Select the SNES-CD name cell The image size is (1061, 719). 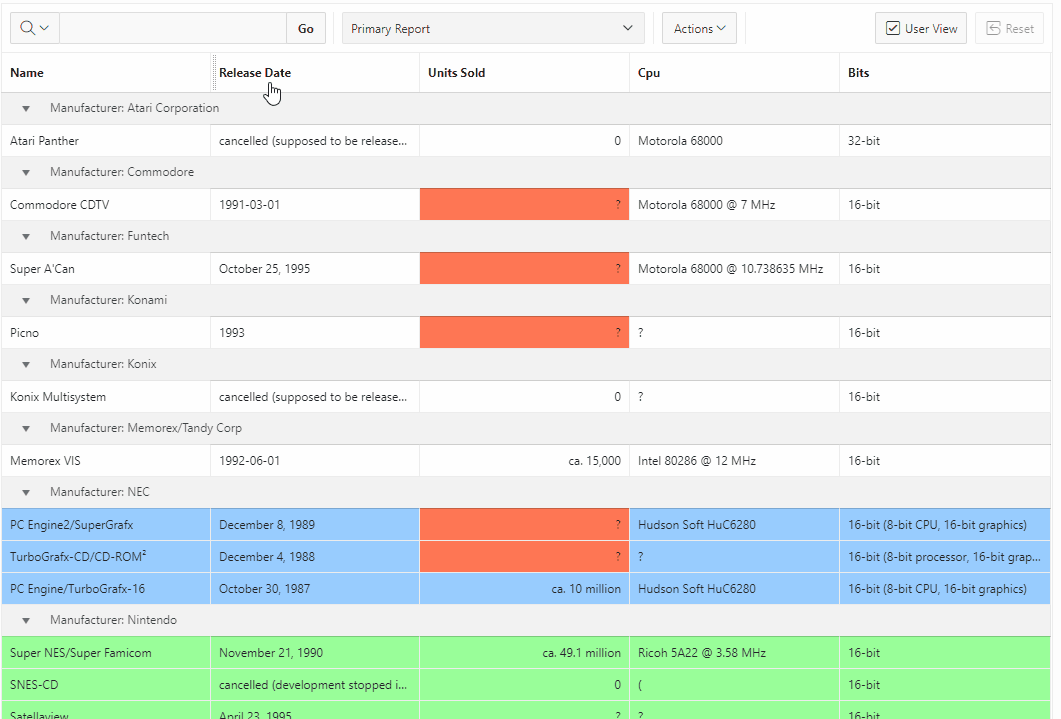(106, 685)
